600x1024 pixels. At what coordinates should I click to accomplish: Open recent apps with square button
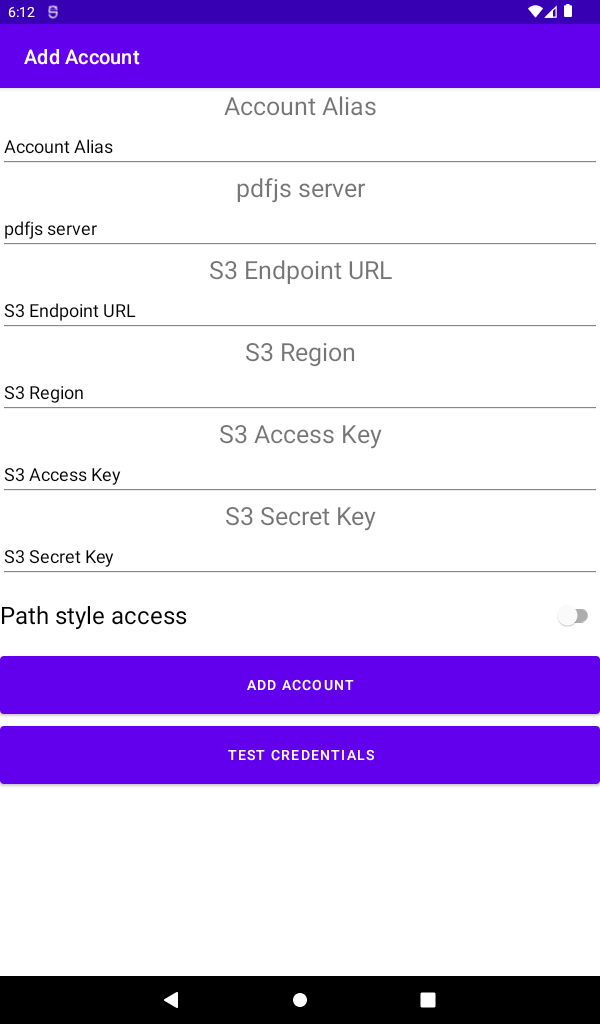[428, 999]
